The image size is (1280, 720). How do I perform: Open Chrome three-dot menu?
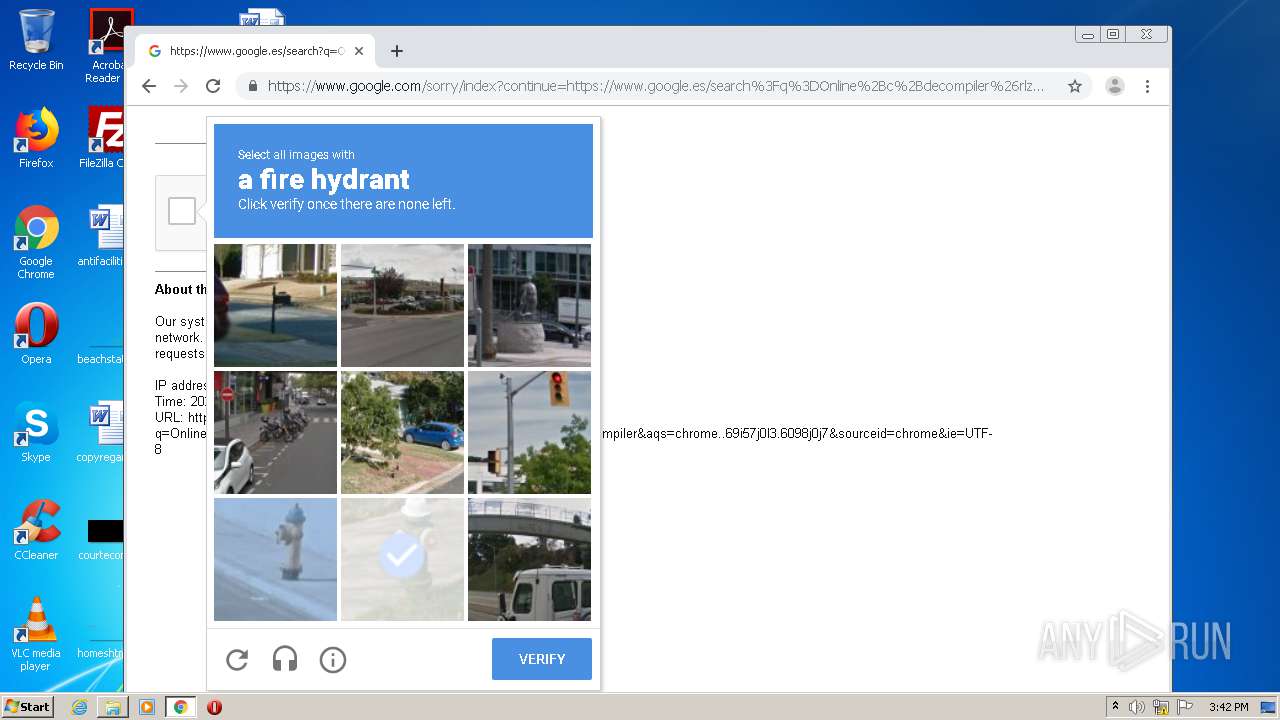[x=1148, y=86]
